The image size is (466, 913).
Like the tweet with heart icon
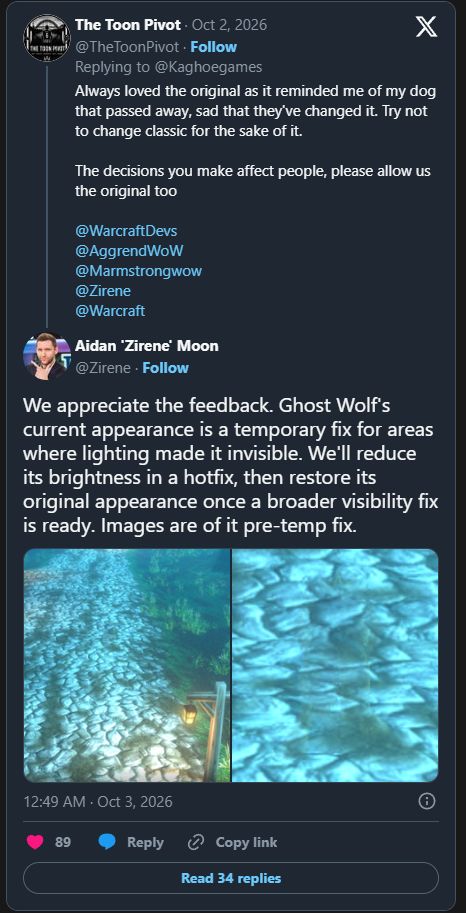tap(36, 842)
